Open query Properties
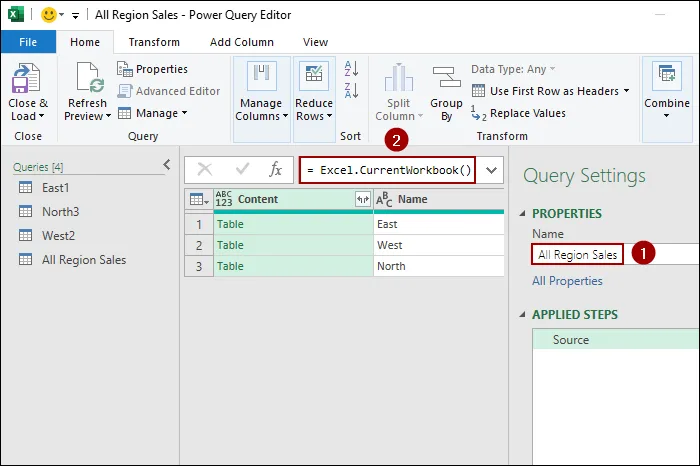 click(x=152, y=69)
